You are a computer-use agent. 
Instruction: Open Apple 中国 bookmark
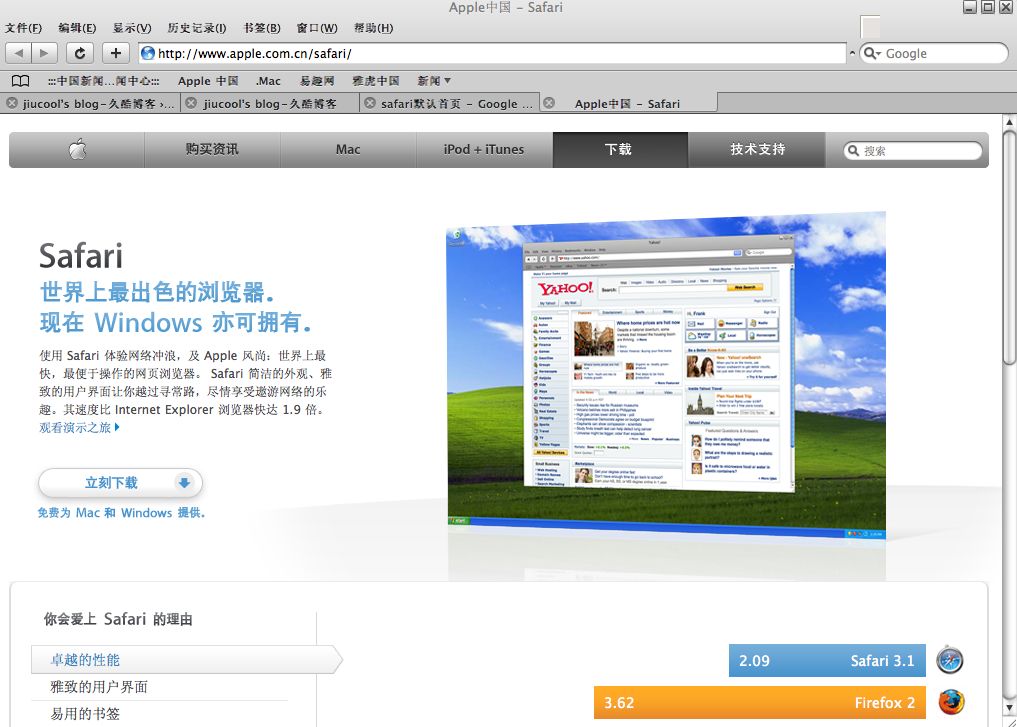coord(208,81)
